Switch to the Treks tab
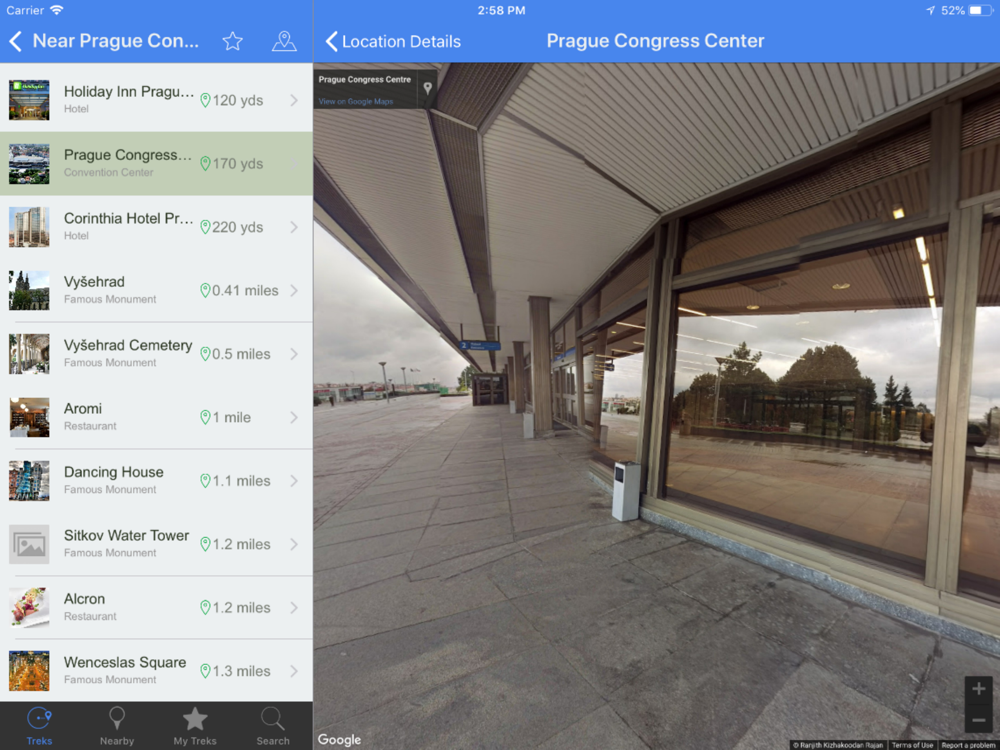This screenshot has width=1000, height=750. coord(40,726)
